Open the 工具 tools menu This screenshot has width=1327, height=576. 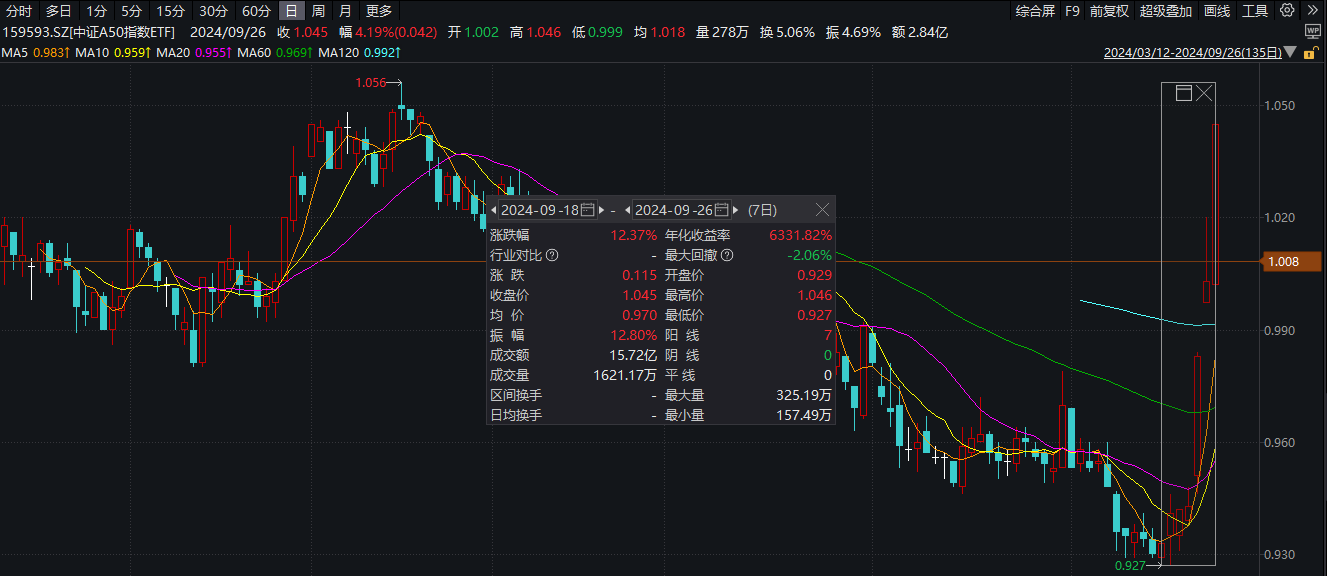[x=1254, y=11]
